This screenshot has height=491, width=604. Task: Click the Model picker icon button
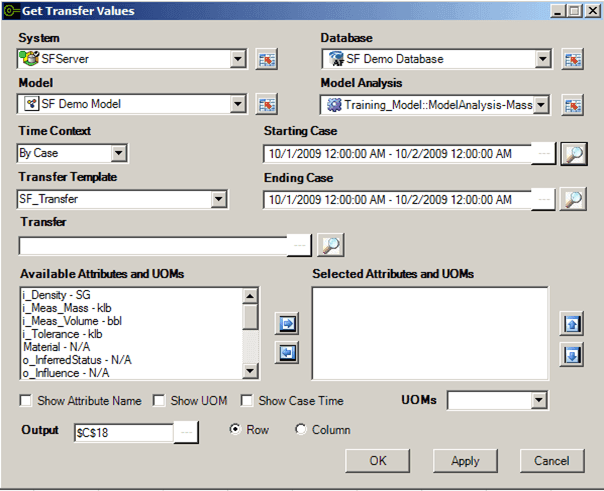pyautogui.click(x=267, y=104)
